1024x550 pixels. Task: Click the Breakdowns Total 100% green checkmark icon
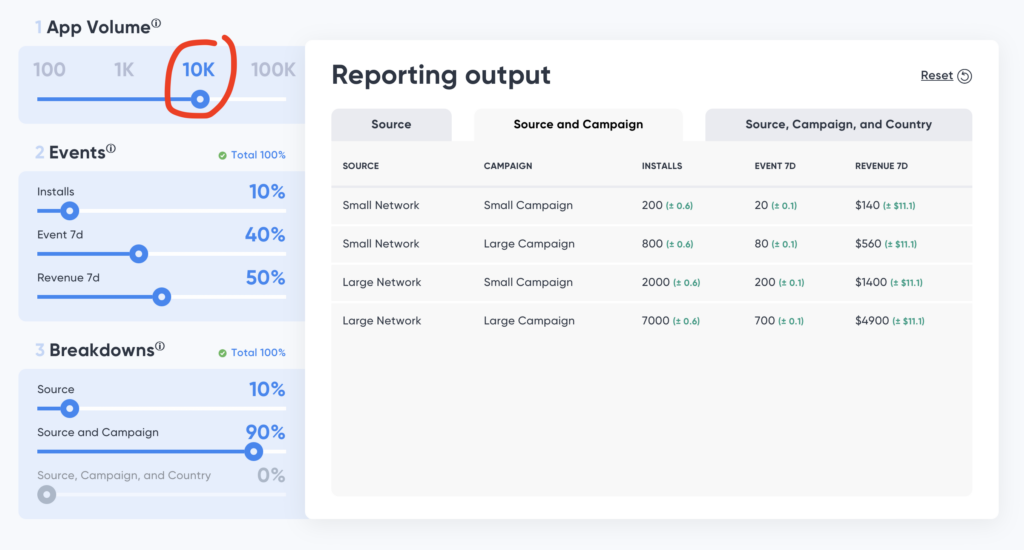click(x=223, y=353)
